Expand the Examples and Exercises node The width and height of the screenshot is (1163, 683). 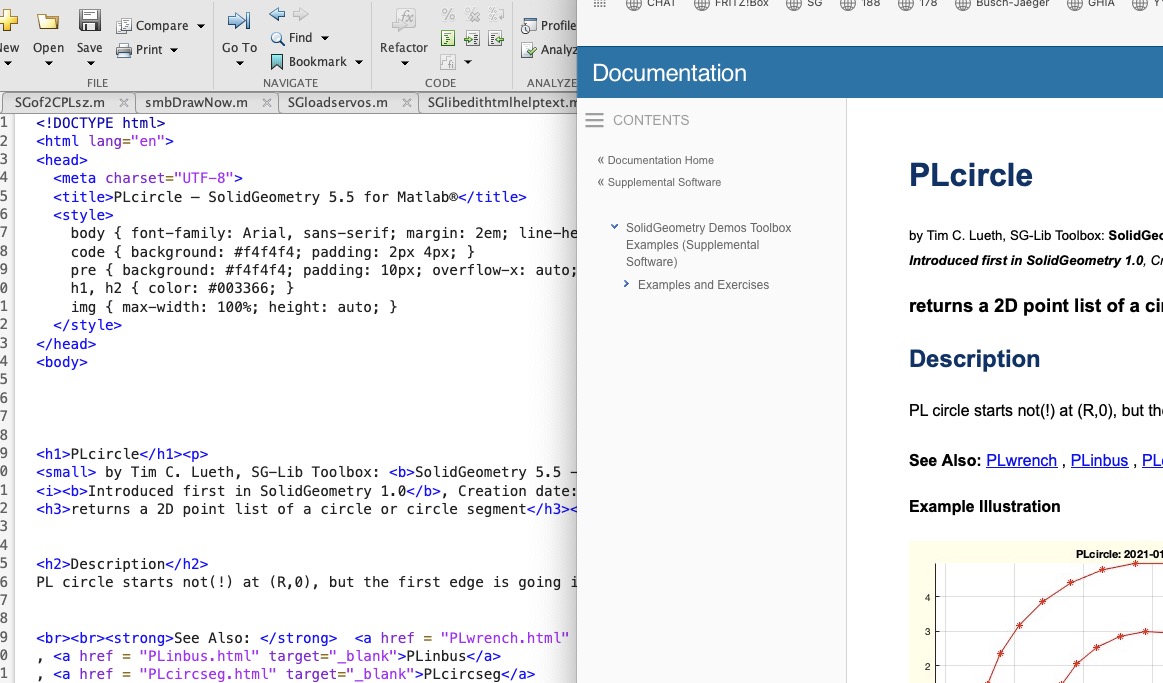pyautogui.click(x=626, y=285)
